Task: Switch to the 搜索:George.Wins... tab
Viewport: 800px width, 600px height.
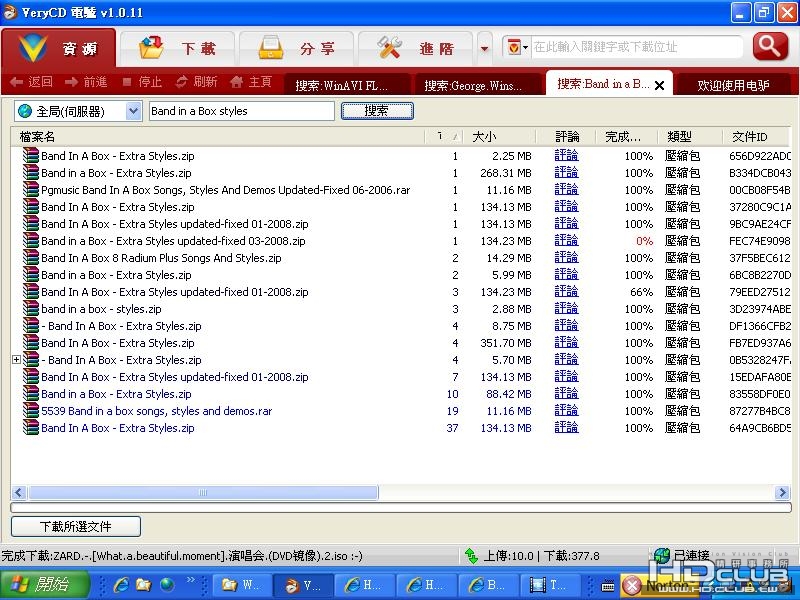Action: click(477, 85)
